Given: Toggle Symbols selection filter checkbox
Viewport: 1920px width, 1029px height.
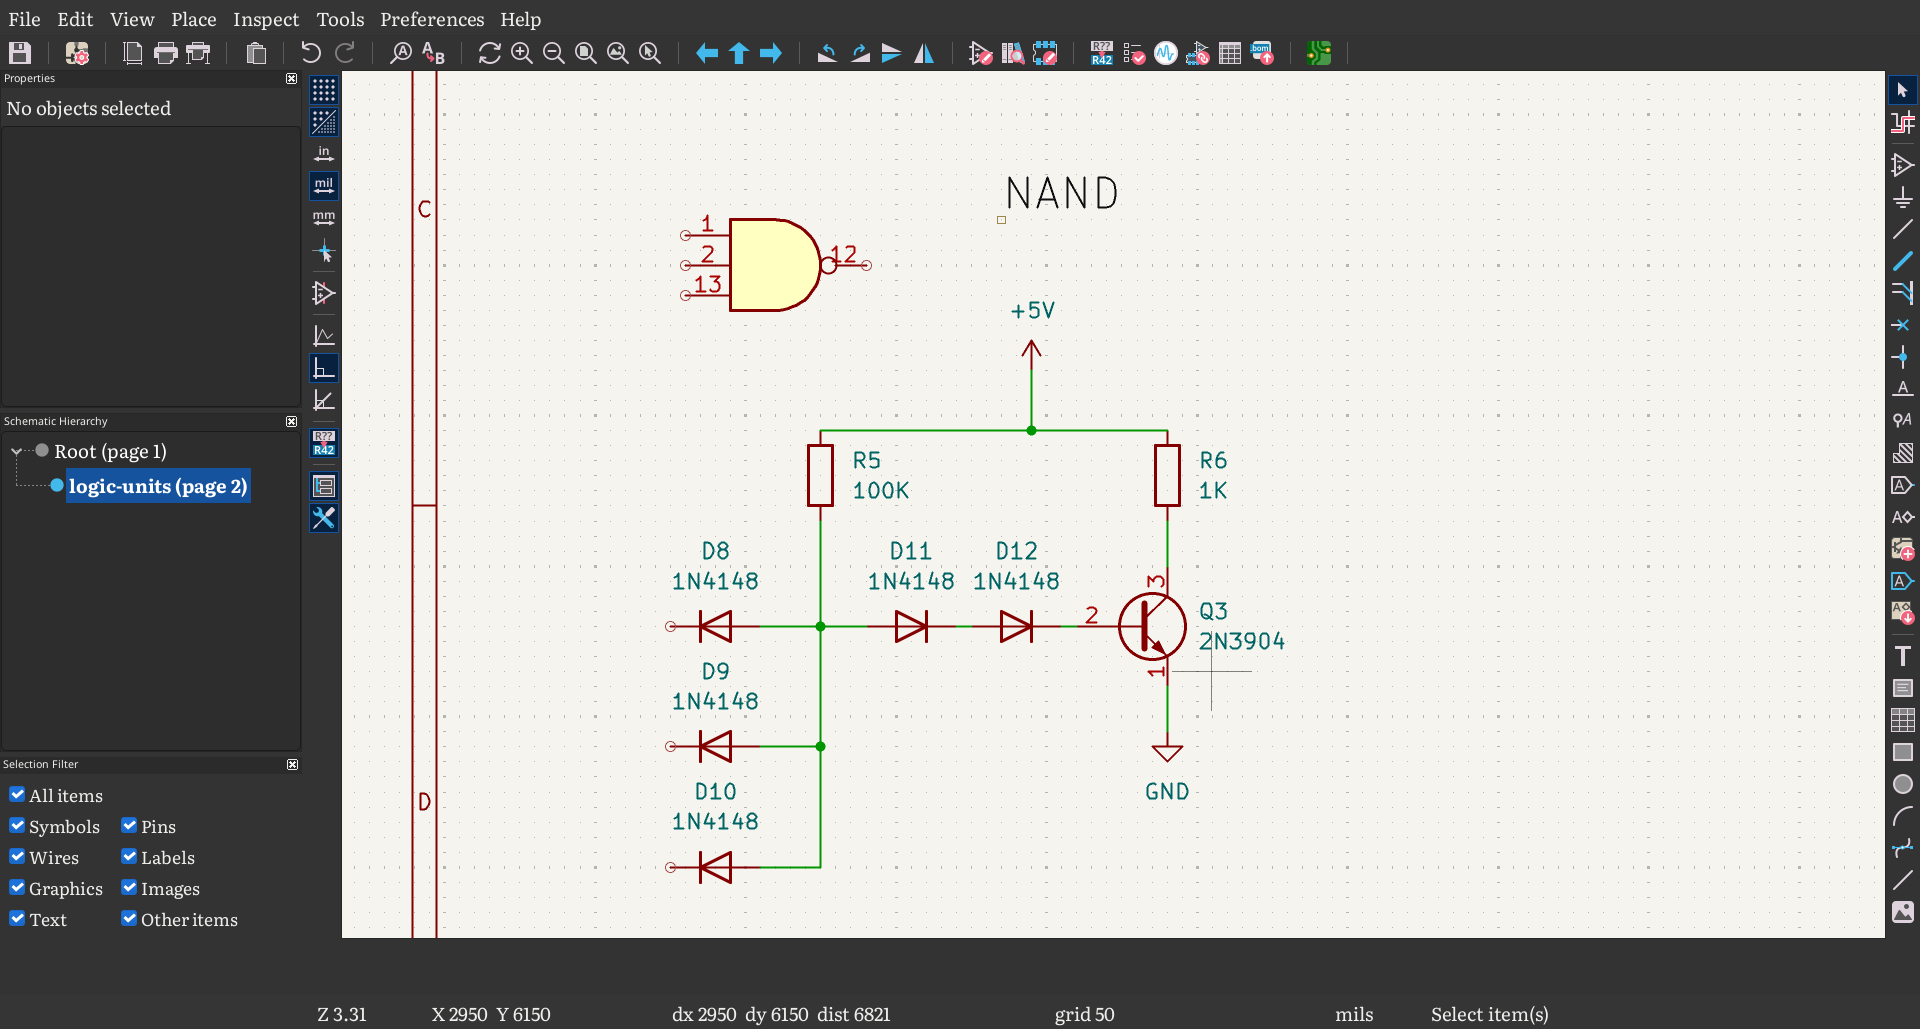Looking at the screenshot, I should [x=17, y=826].
